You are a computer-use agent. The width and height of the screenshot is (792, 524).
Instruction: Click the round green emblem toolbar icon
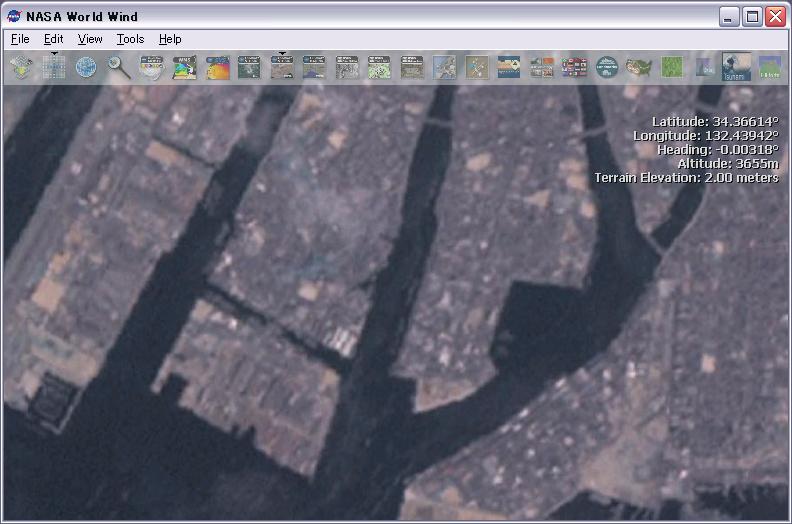click(606, 67)
